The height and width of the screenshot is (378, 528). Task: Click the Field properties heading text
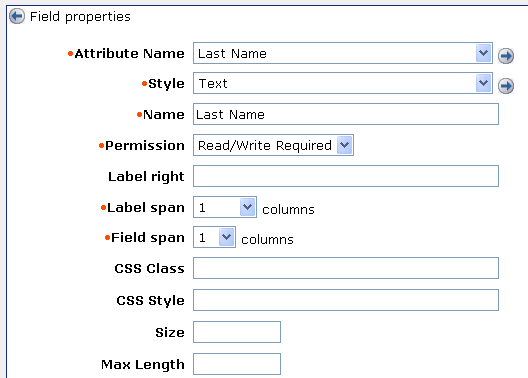[x=80, y=17]
